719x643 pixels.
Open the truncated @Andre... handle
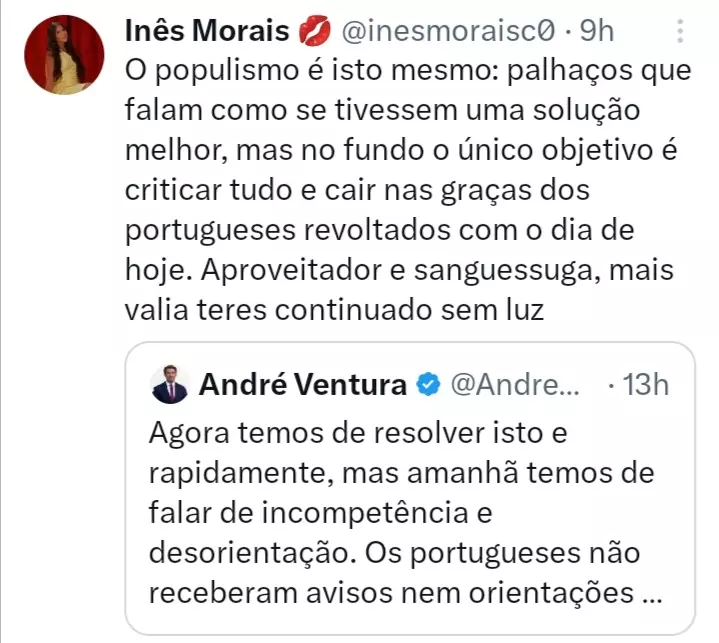[x=515, y=384]
